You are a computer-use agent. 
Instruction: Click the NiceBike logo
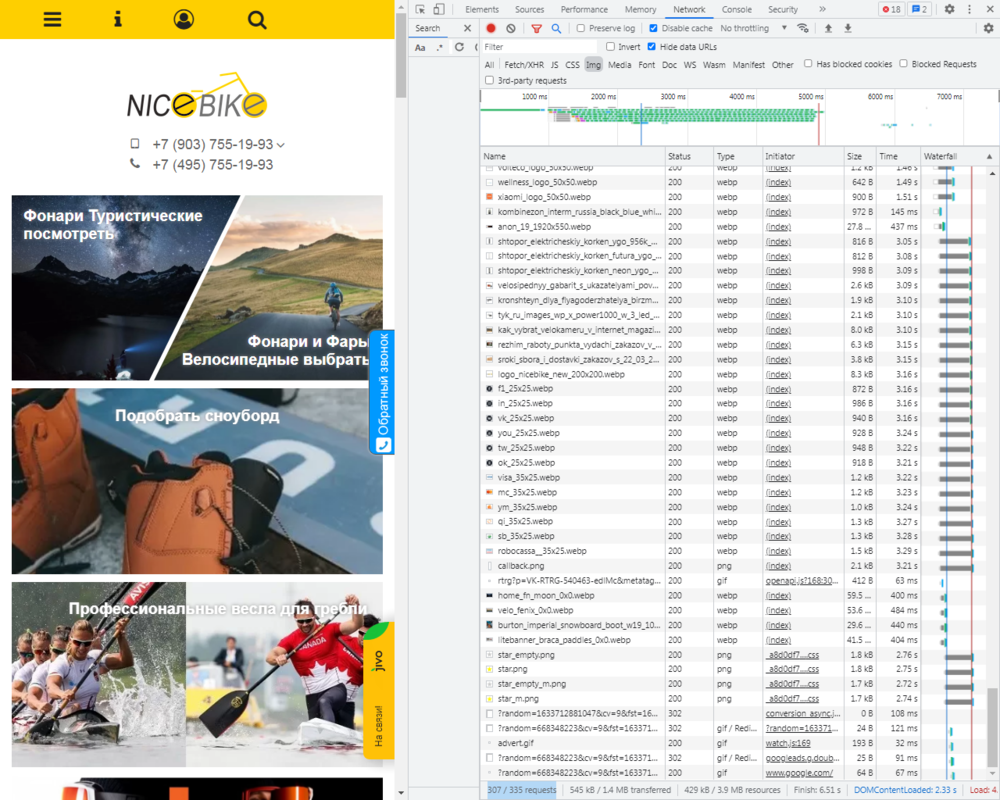pos(197,96)
